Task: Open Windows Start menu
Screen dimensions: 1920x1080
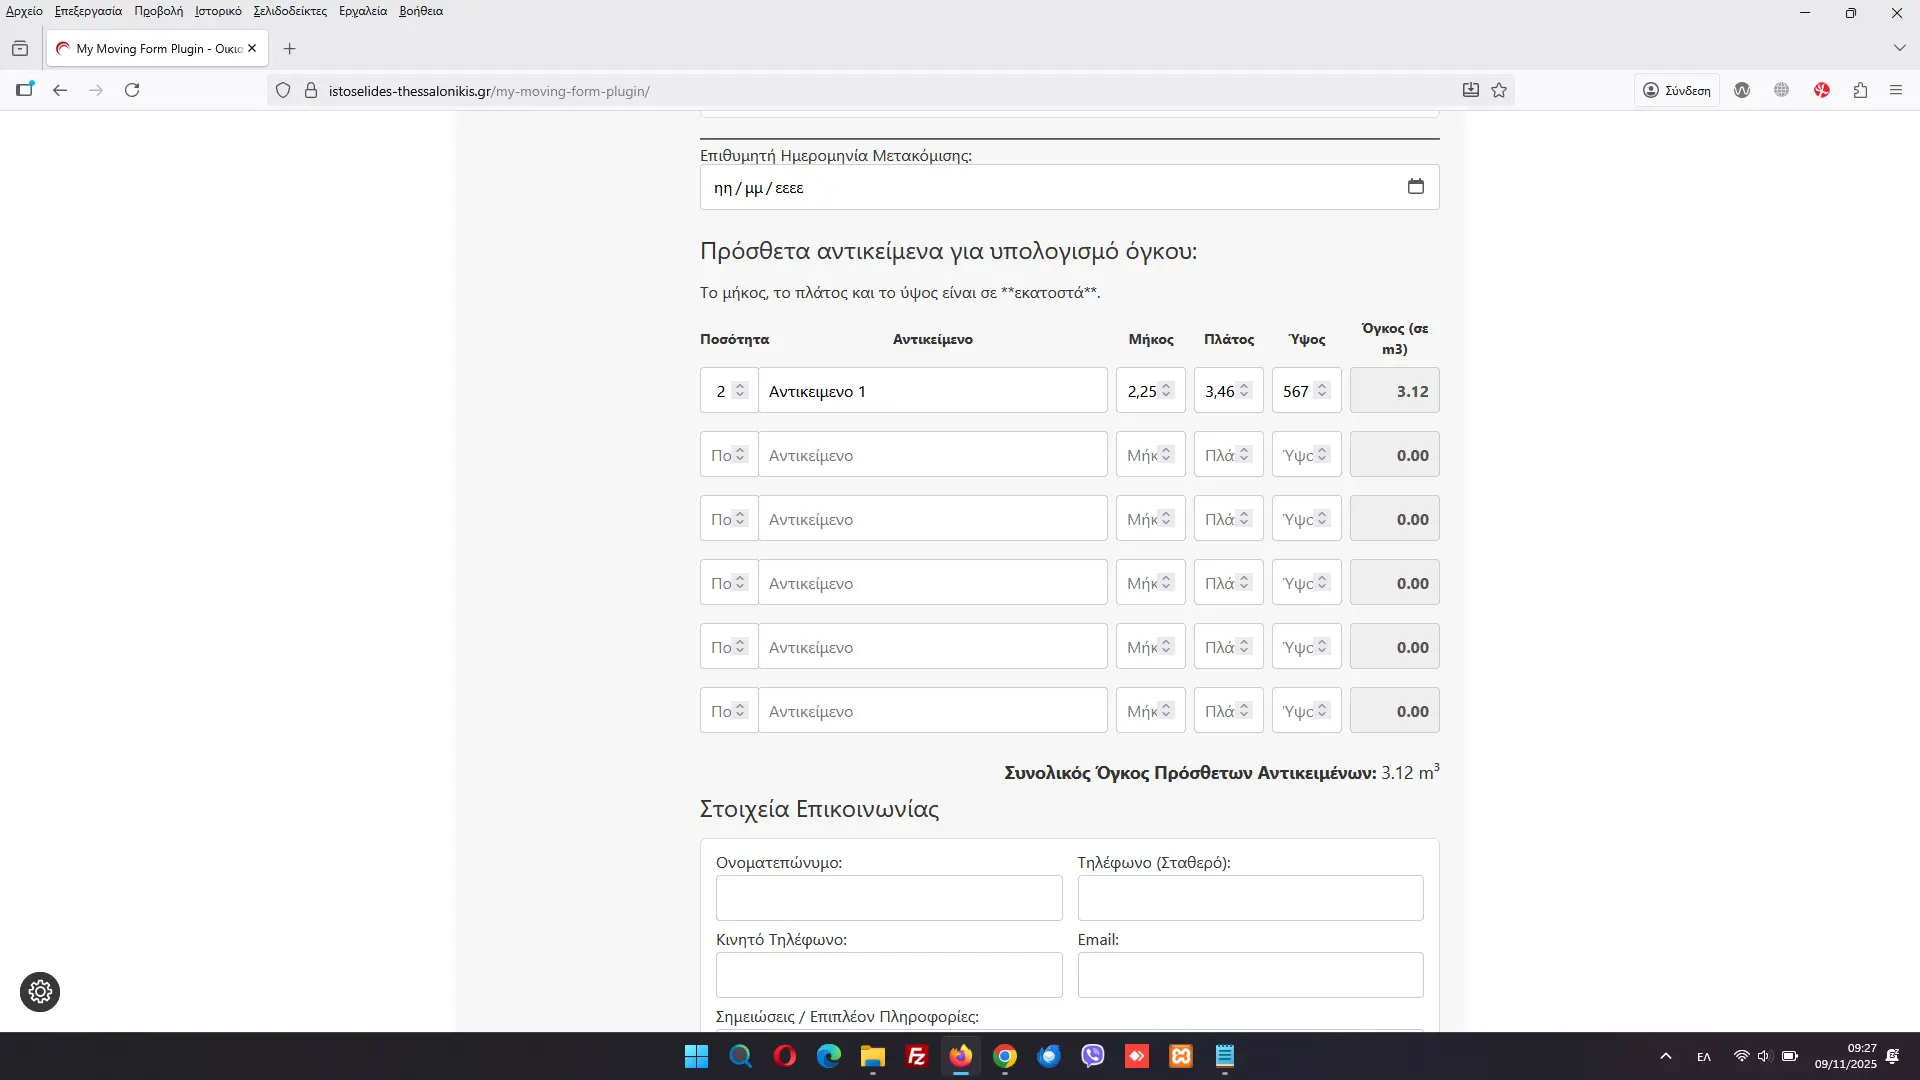Action: coord(696,1056)
